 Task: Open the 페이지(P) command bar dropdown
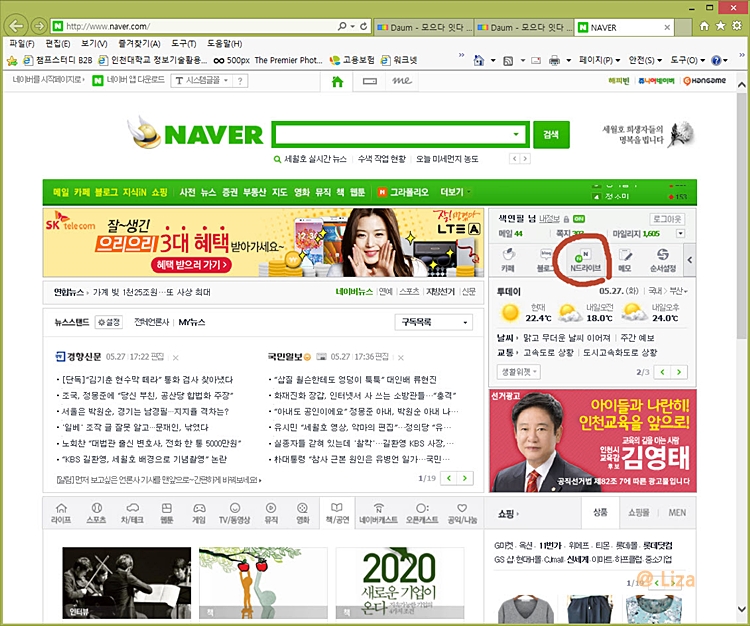600,60
